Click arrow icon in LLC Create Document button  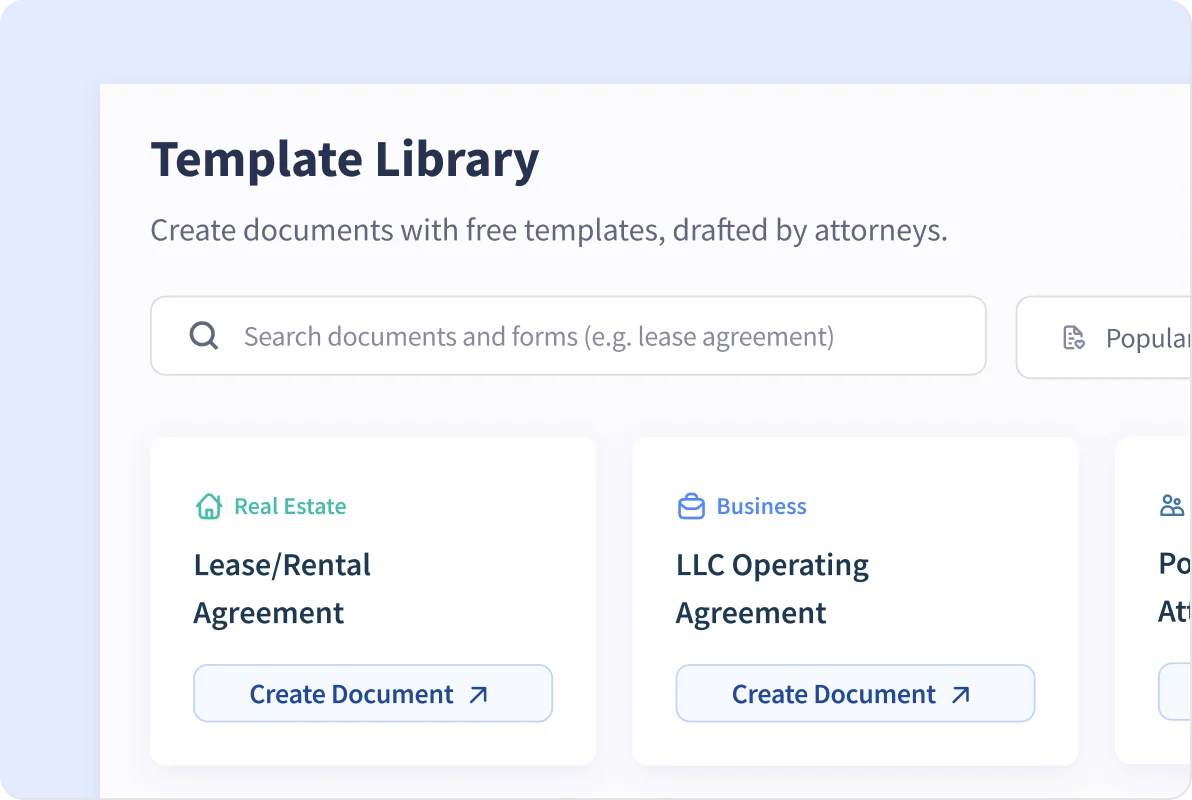(x=961, y=695)
